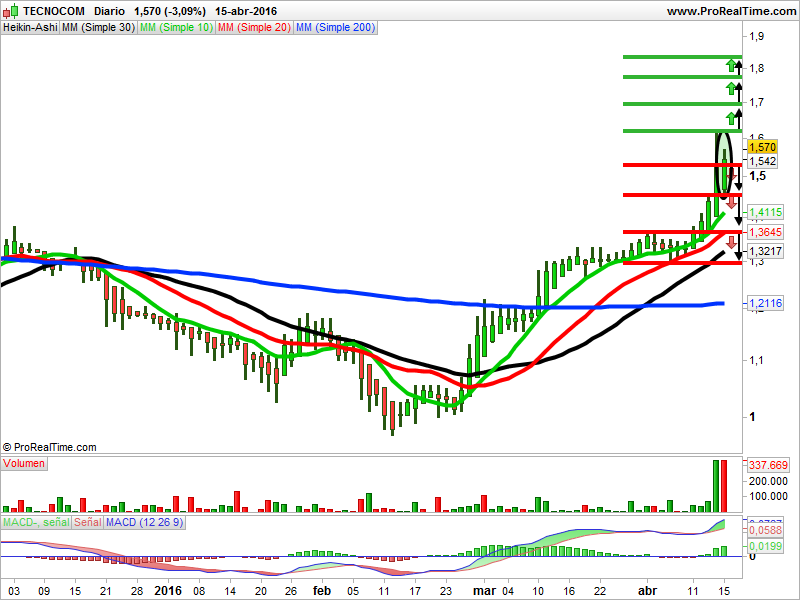Click the 1,542 price tag on axis
The width and height of the screenshot is (800, 600).
click(x=763, y=161)
